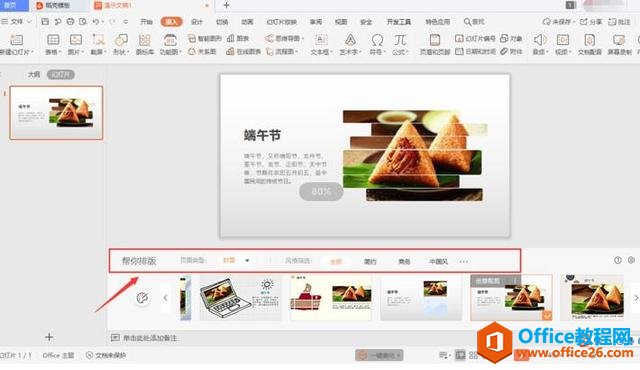This screenshot has width=640, height=370.
Task: Select slide 1 thumbnail in left pane
Action: click(x=56, y=113)
